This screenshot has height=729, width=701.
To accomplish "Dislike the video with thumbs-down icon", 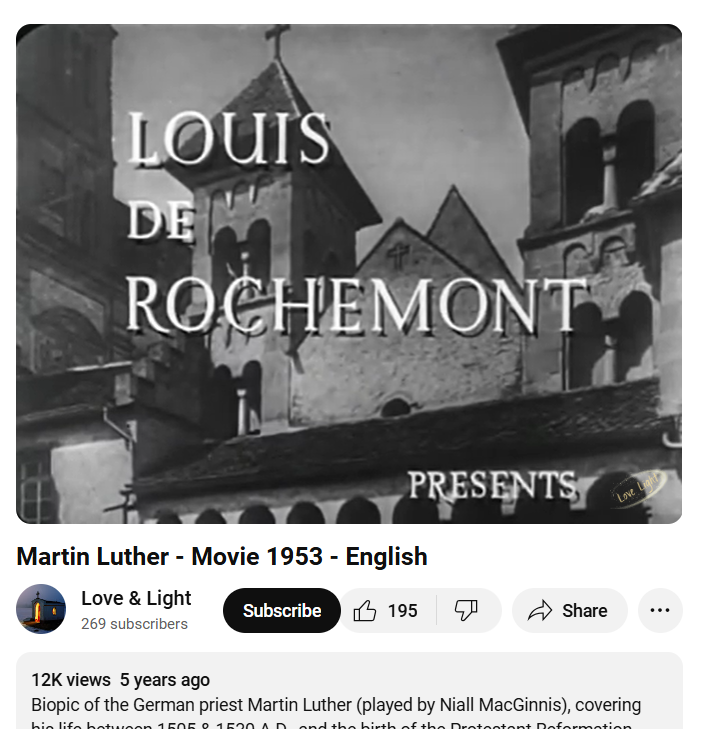I will click(466, 610).
